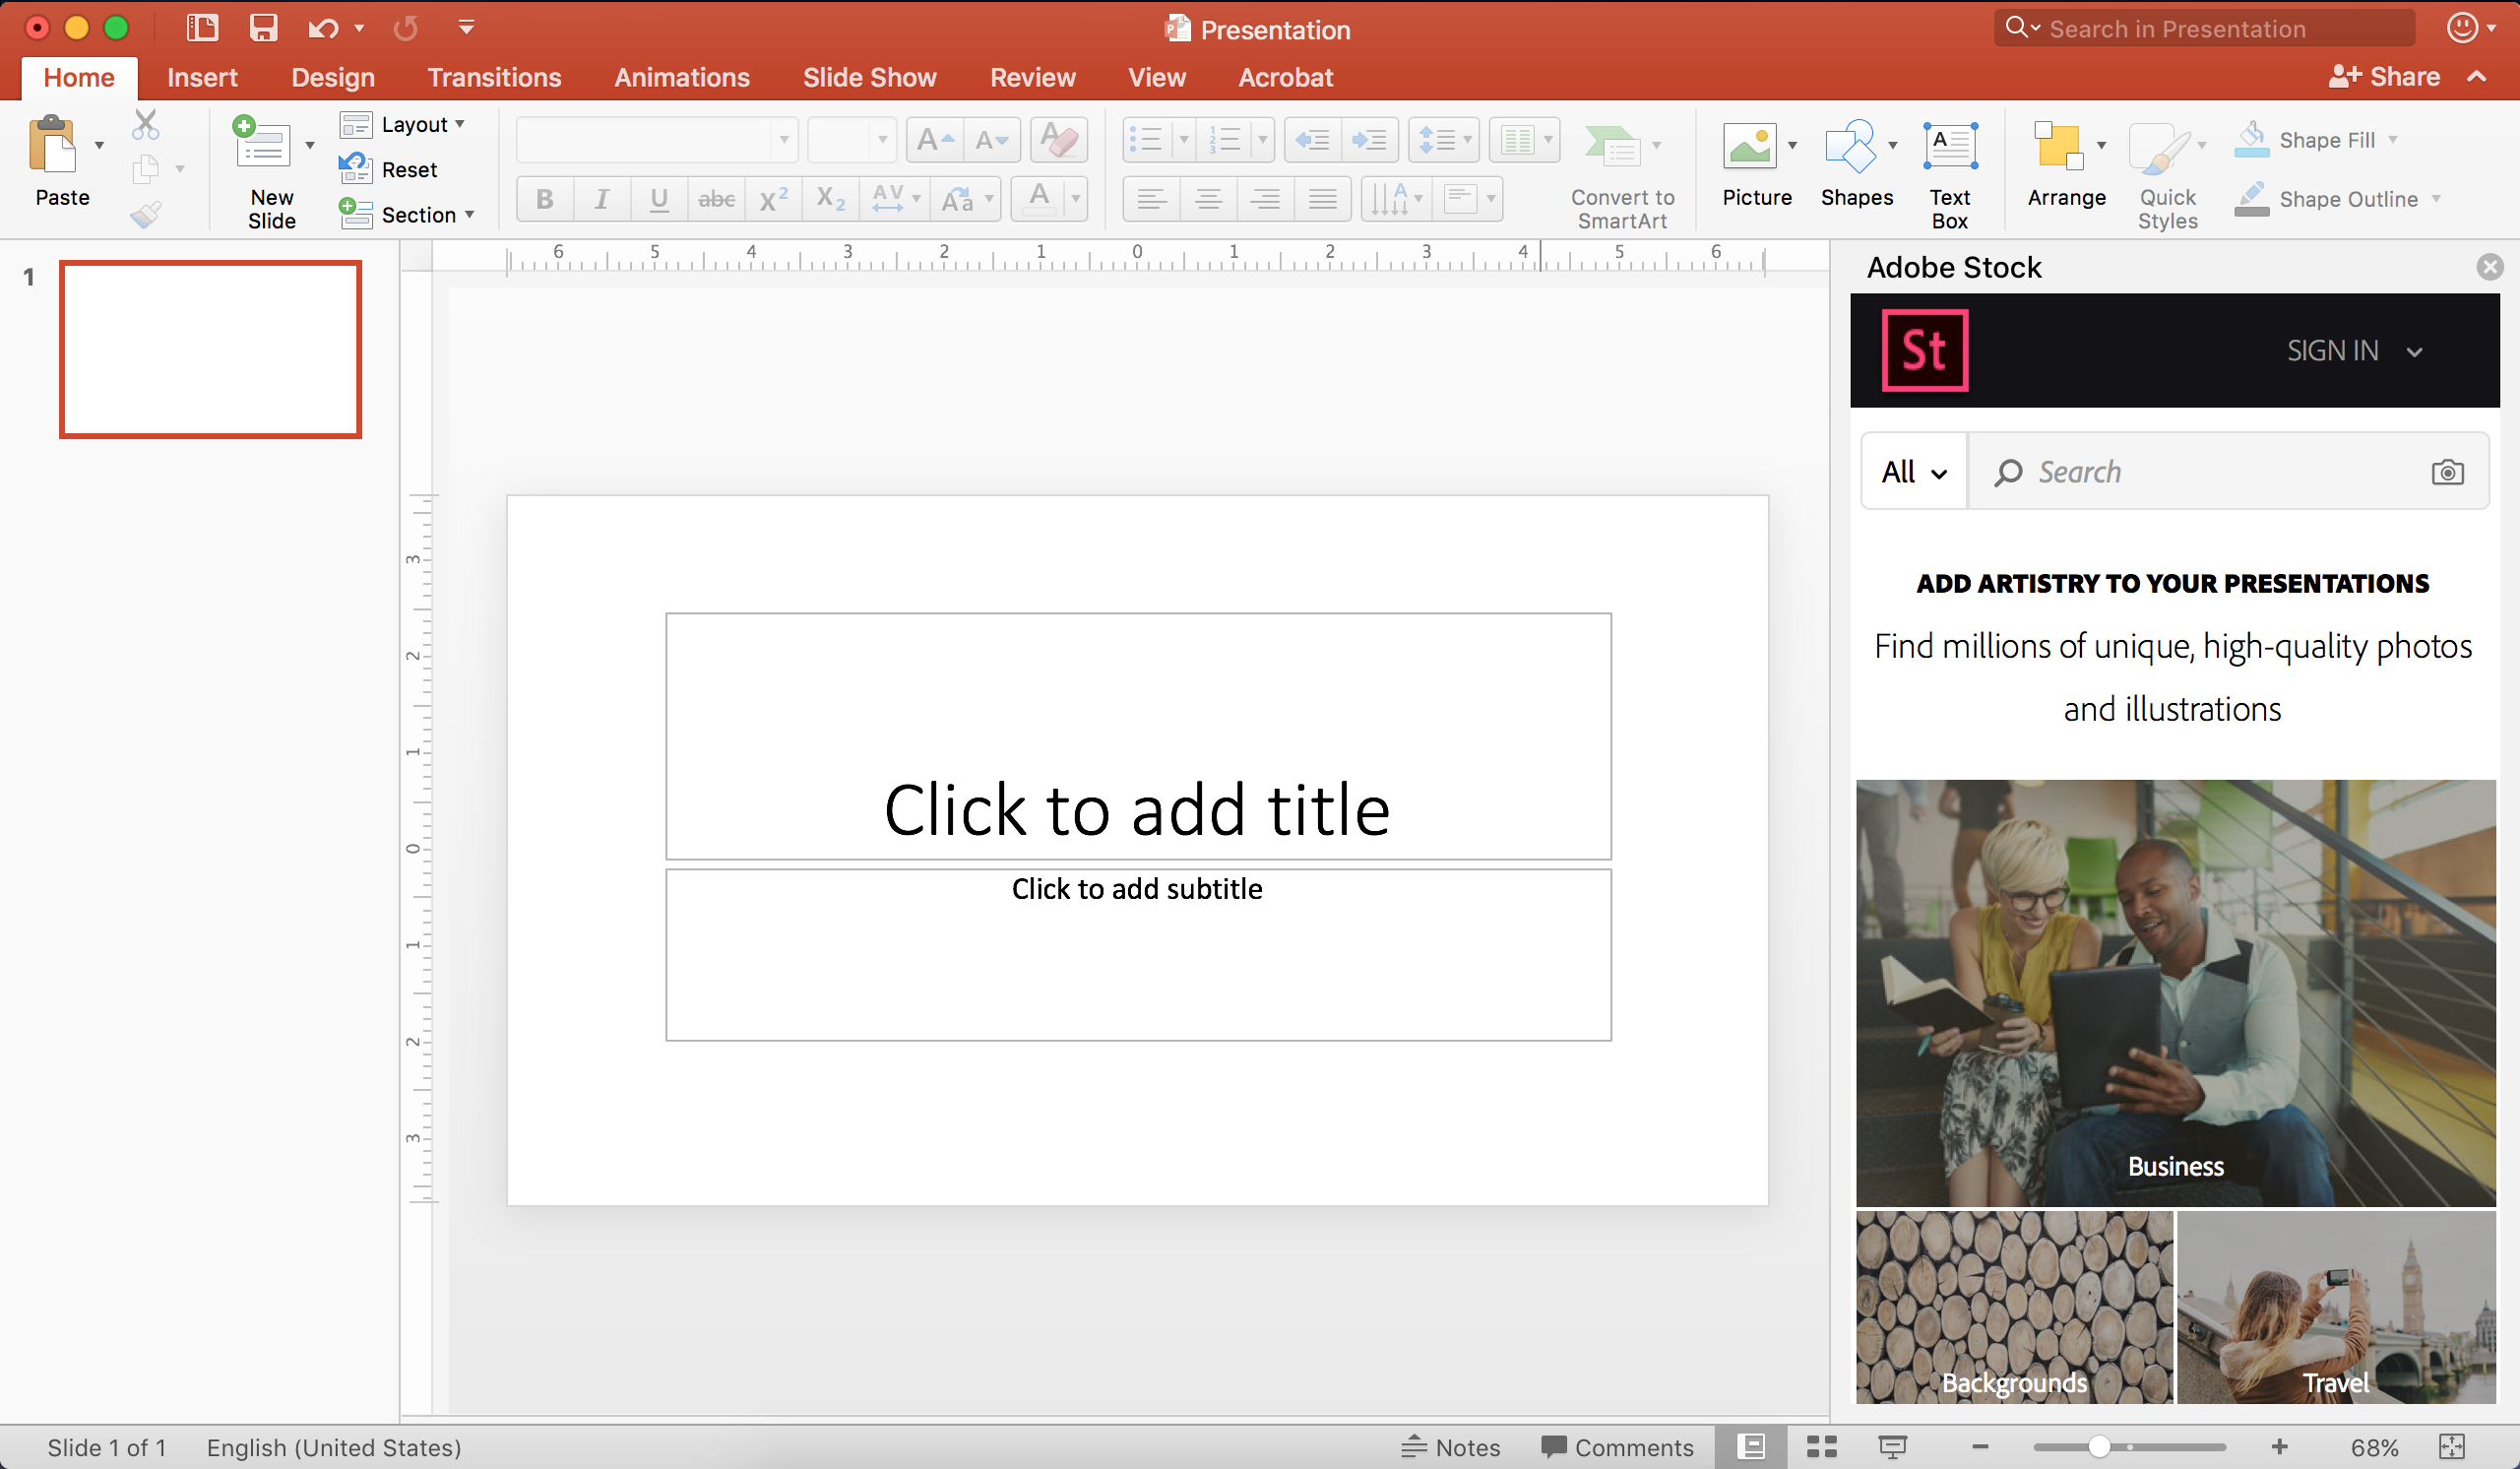Click the zoom slider handle
Image resolution: width=2520 pixels, height=1469 pixels.
point(2099,1447)
